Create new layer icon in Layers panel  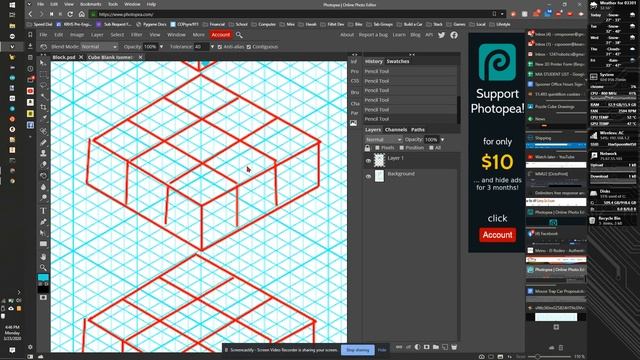445,347
